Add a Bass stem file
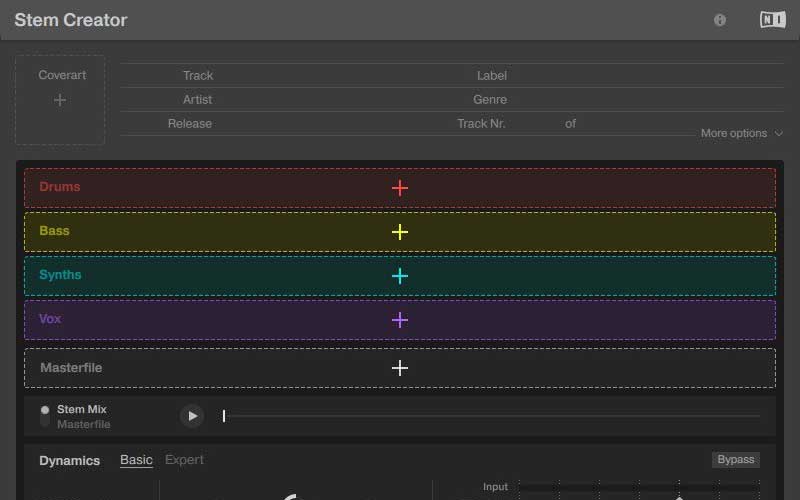The width and height of the screenshot is (800, 500). pos(399,232)
